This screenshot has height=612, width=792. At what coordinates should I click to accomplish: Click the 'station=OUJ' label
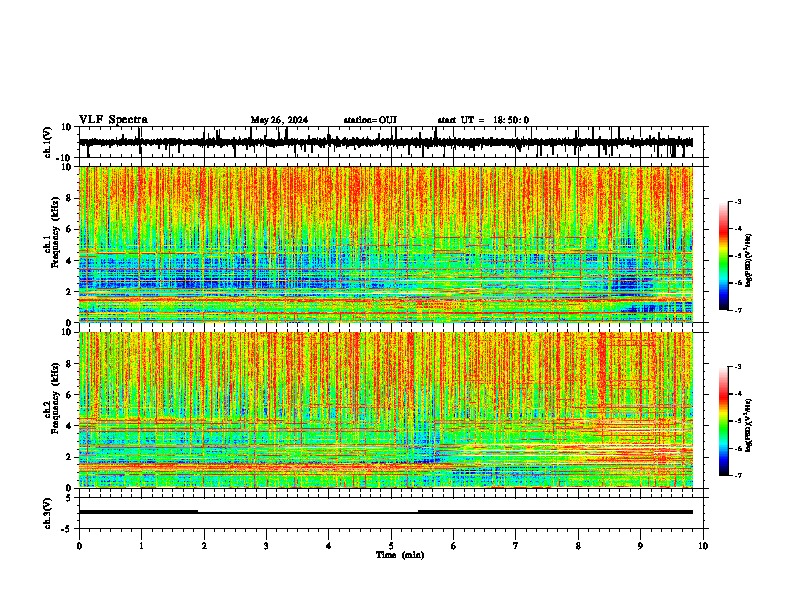point(370,120)
